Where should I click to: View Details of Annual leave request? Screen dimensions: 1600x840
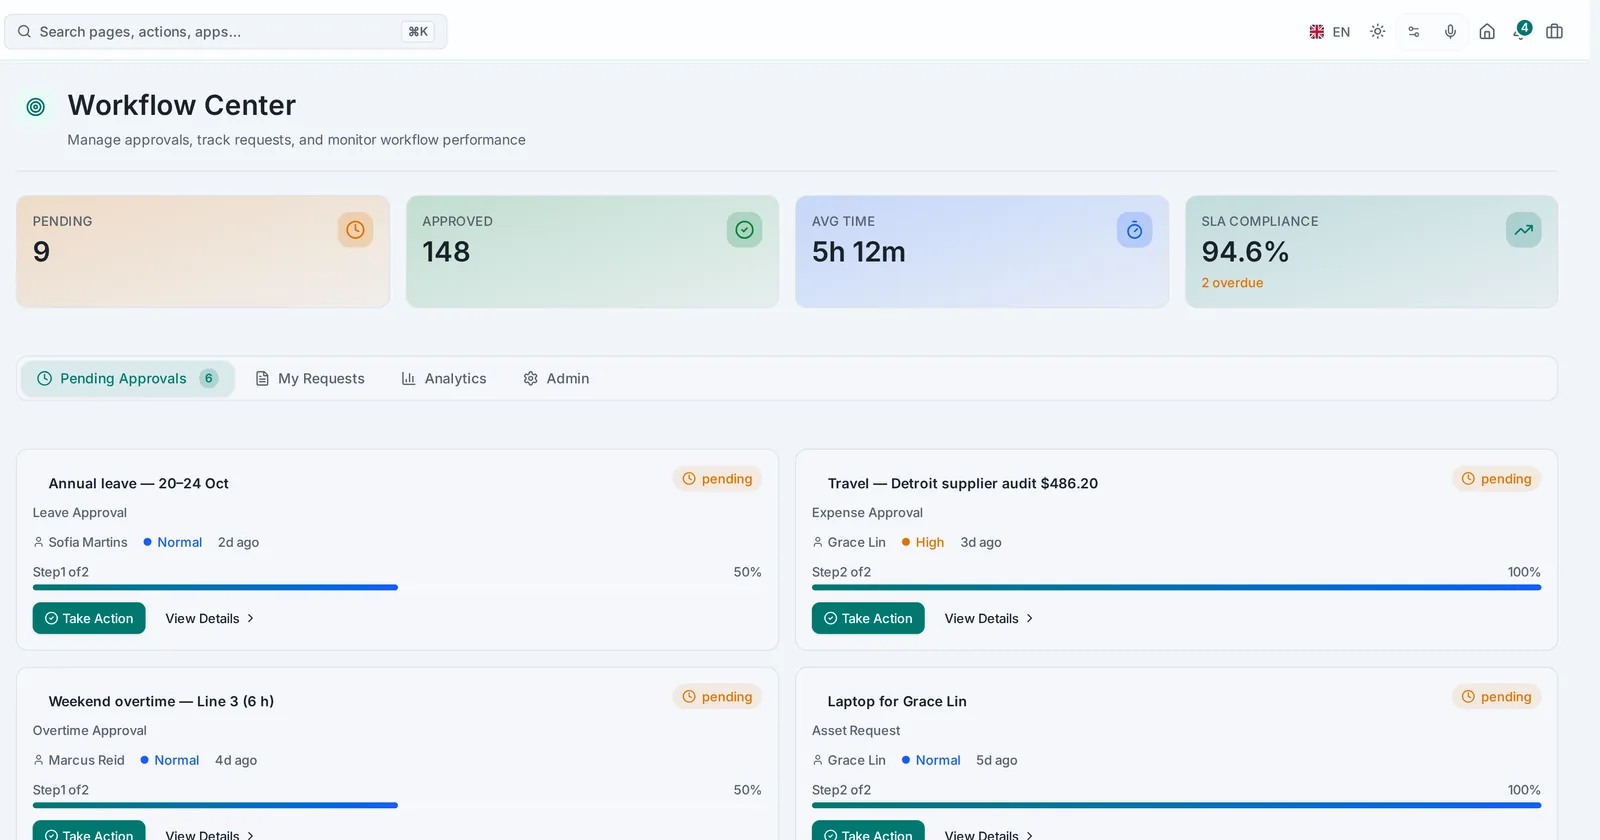point(210,618)
